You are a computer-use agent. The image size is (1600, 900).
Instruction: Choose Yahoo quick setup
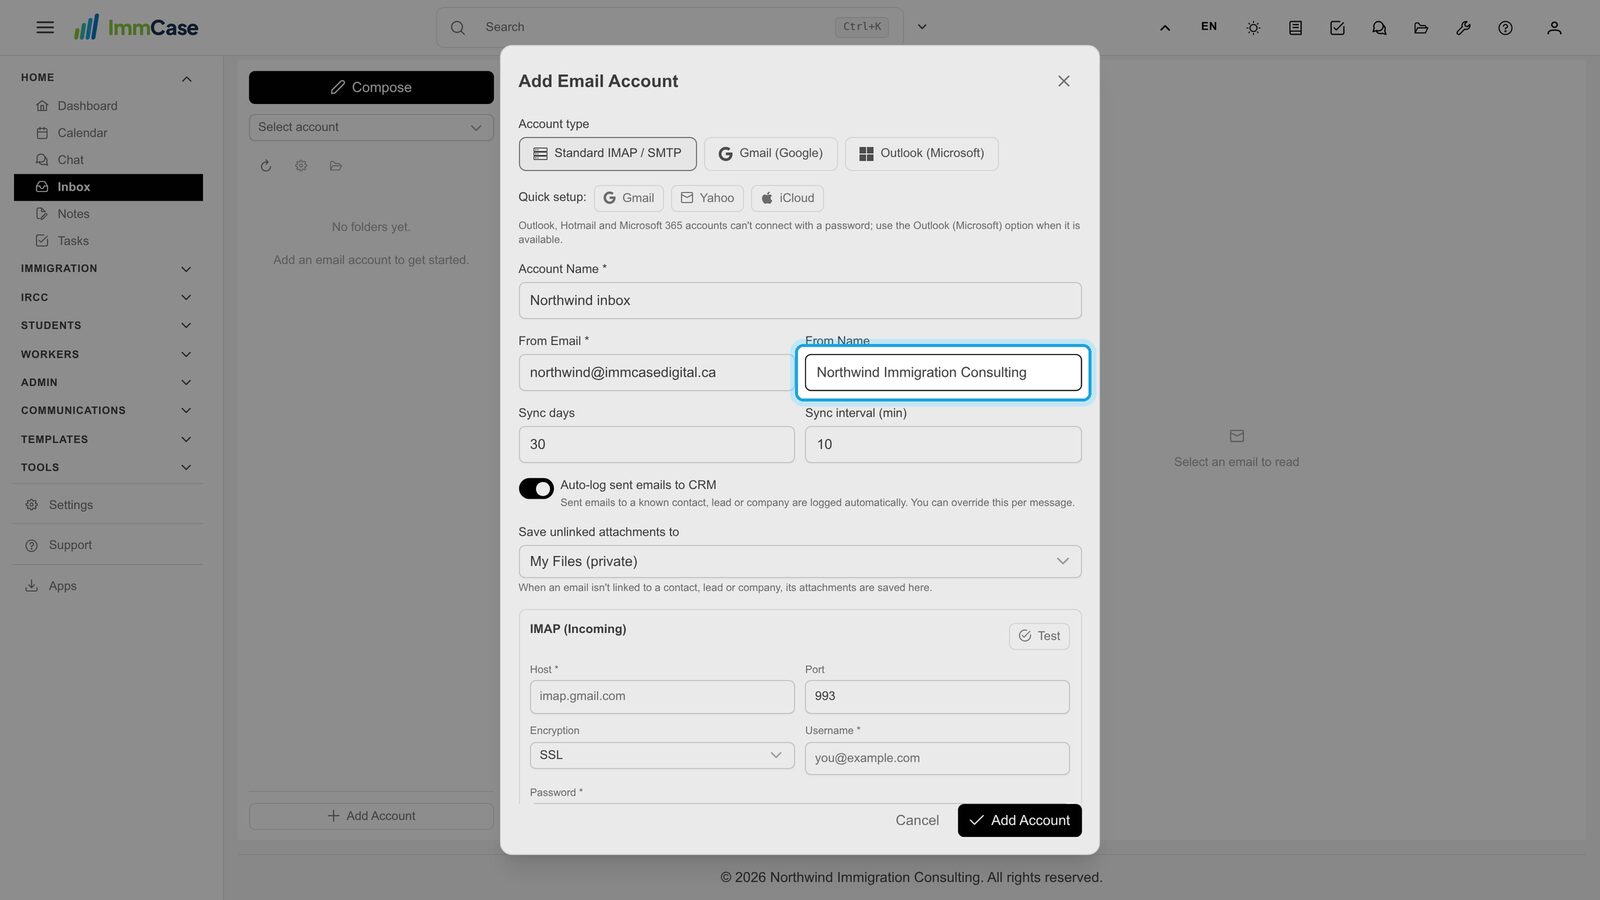pos(707,198)
